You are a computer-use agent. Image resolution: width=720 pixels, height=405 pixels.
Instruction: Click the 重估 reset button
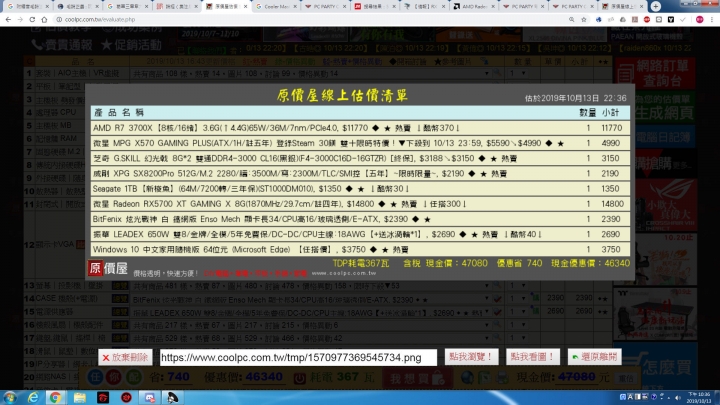pos(626,378)
